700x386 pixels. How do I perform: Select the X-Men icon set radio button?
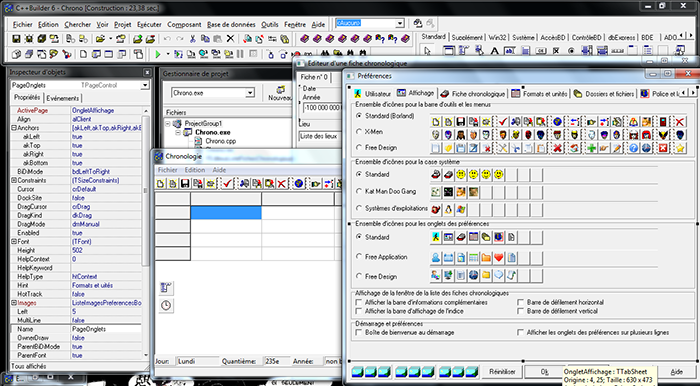click(x=358, y=132)
